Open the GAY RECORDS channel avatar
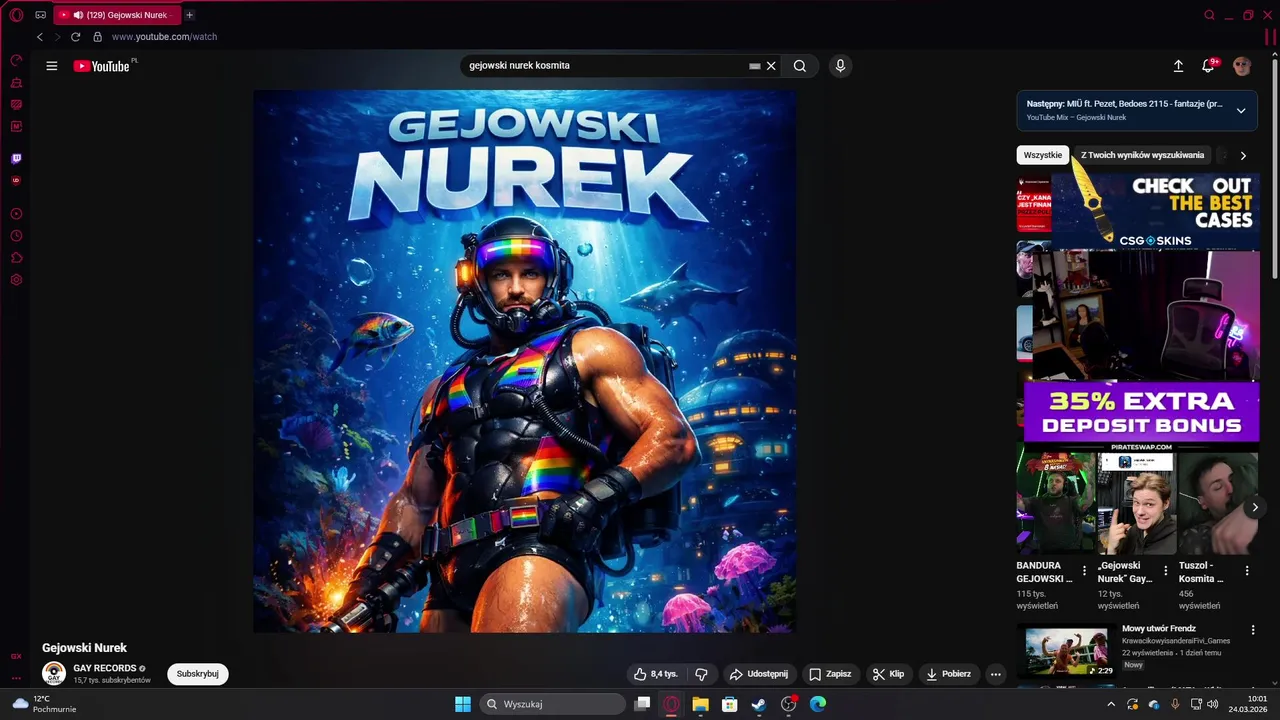 [54, 674]
